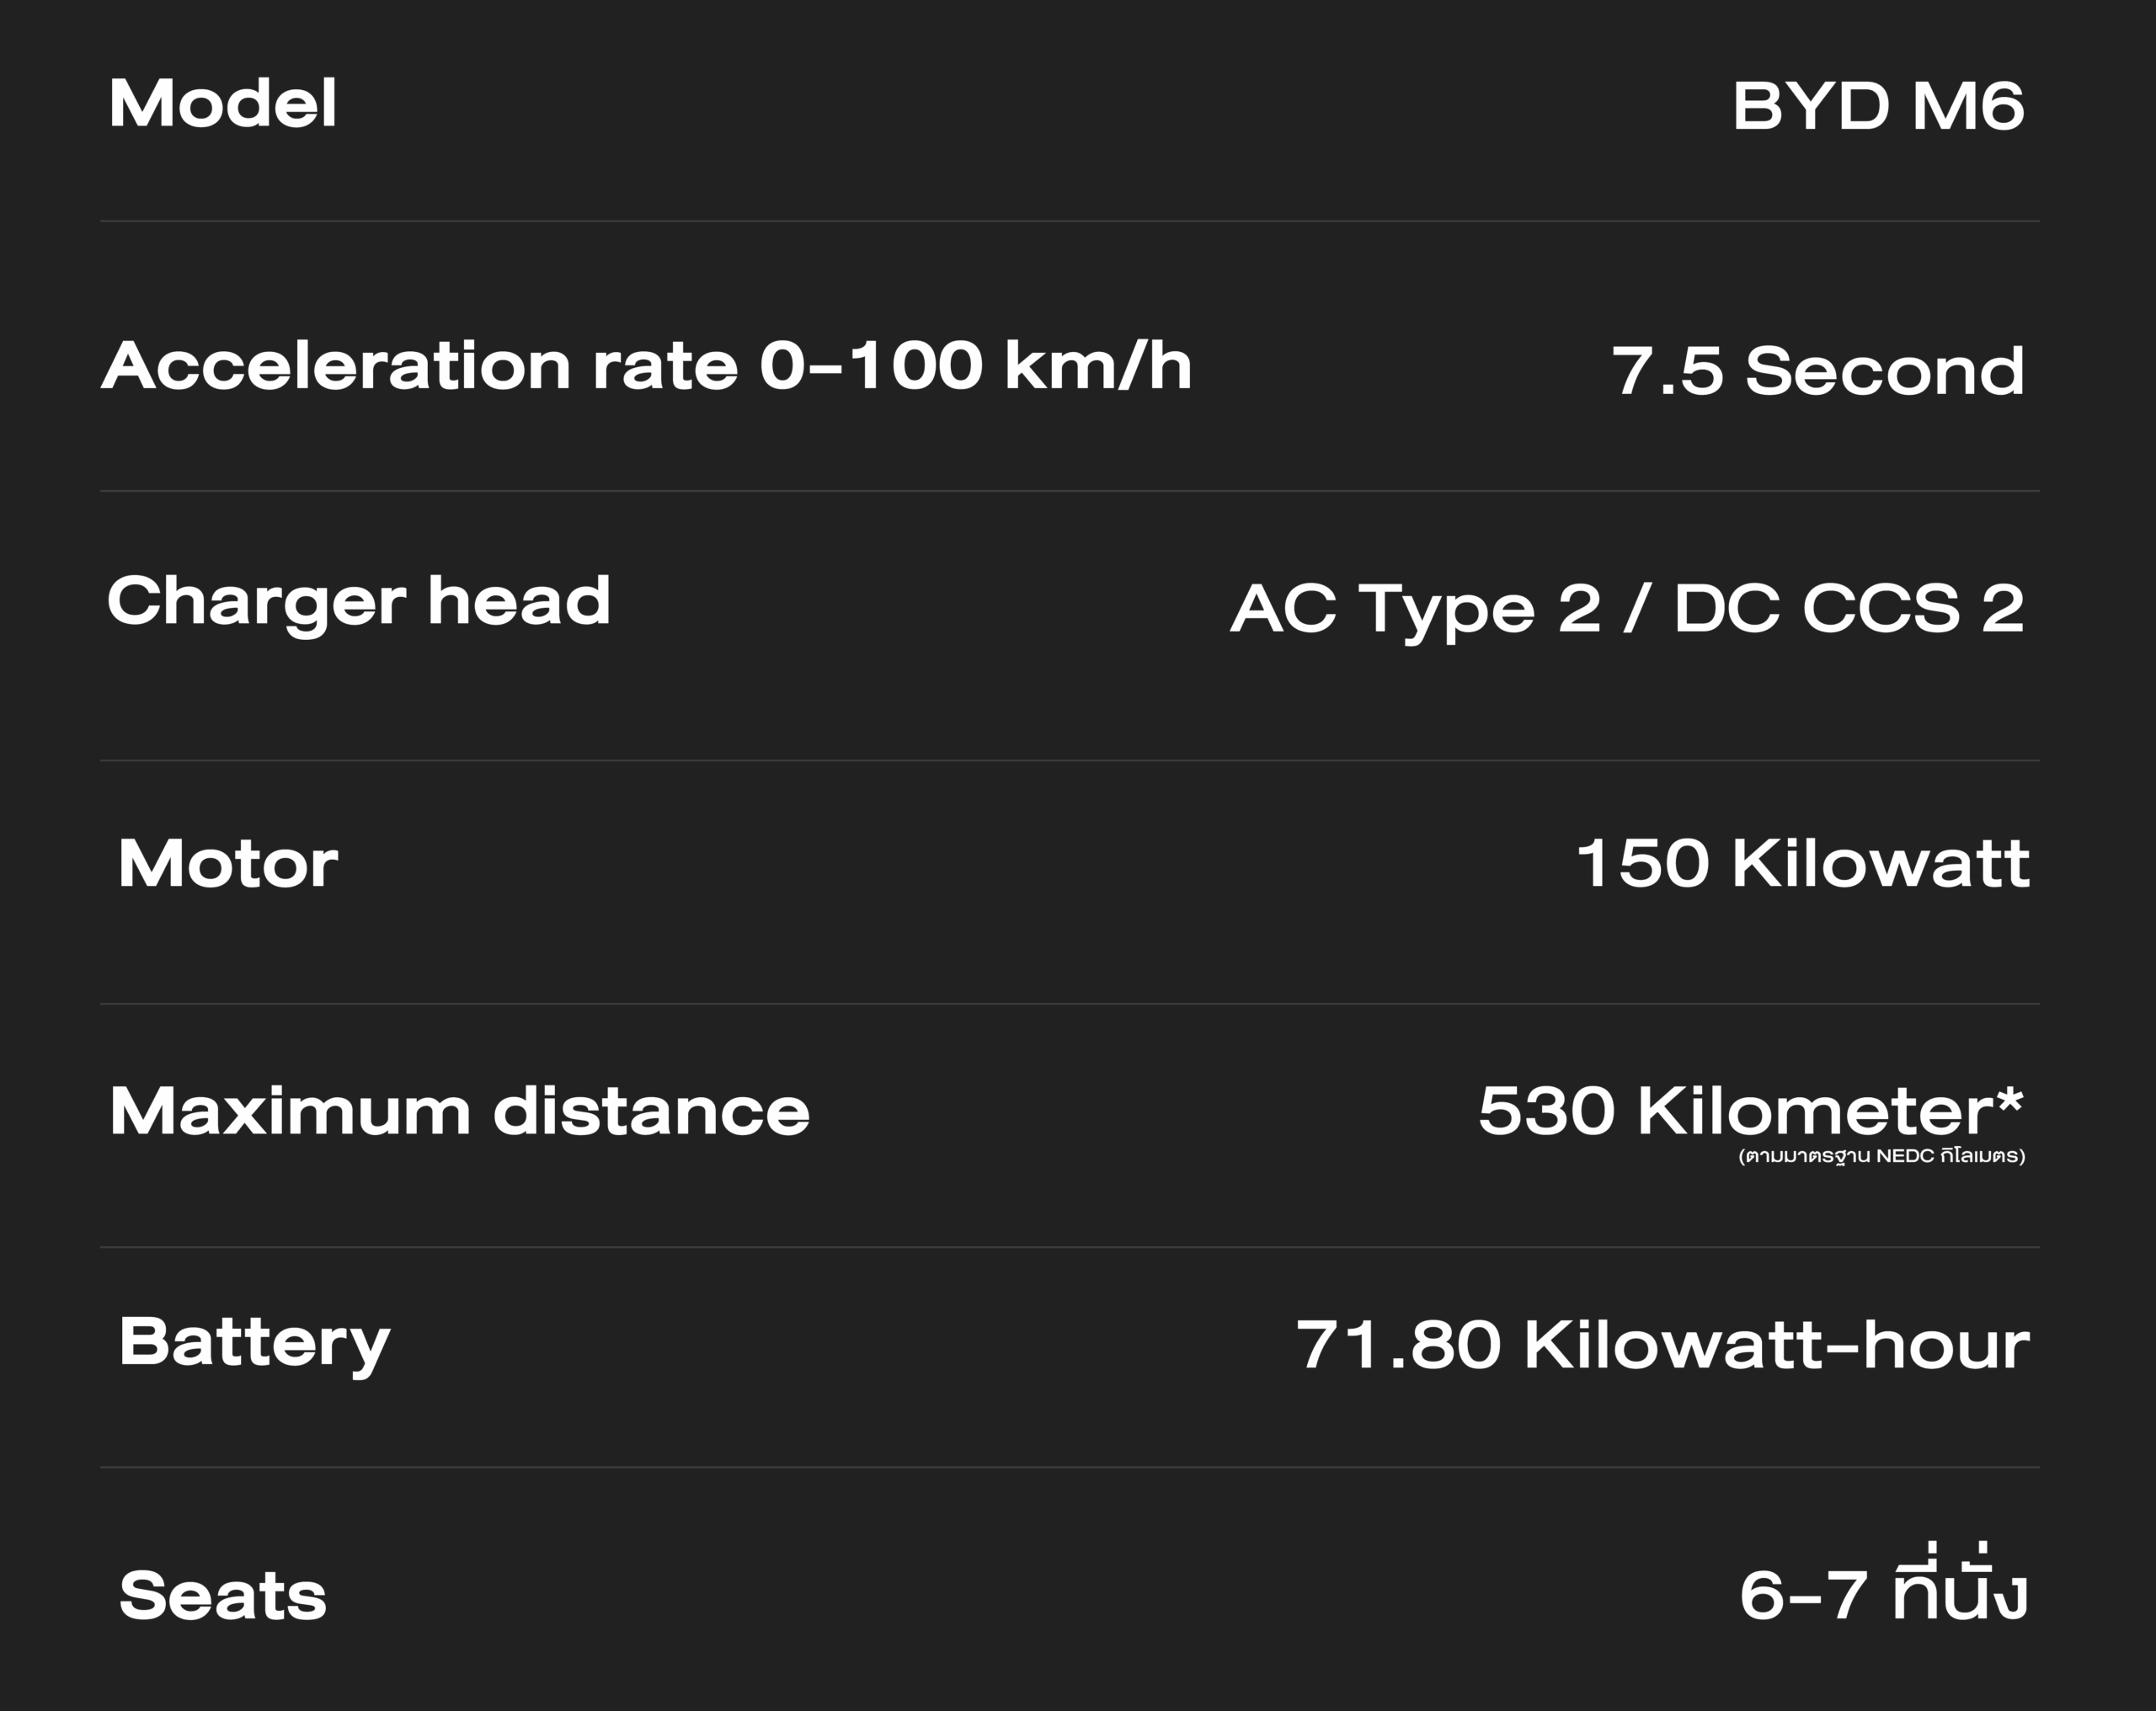Viewport: 2156px width, 1711px height.
Task: Click the "Acceleration rate" words
Action: coord(420,366)
